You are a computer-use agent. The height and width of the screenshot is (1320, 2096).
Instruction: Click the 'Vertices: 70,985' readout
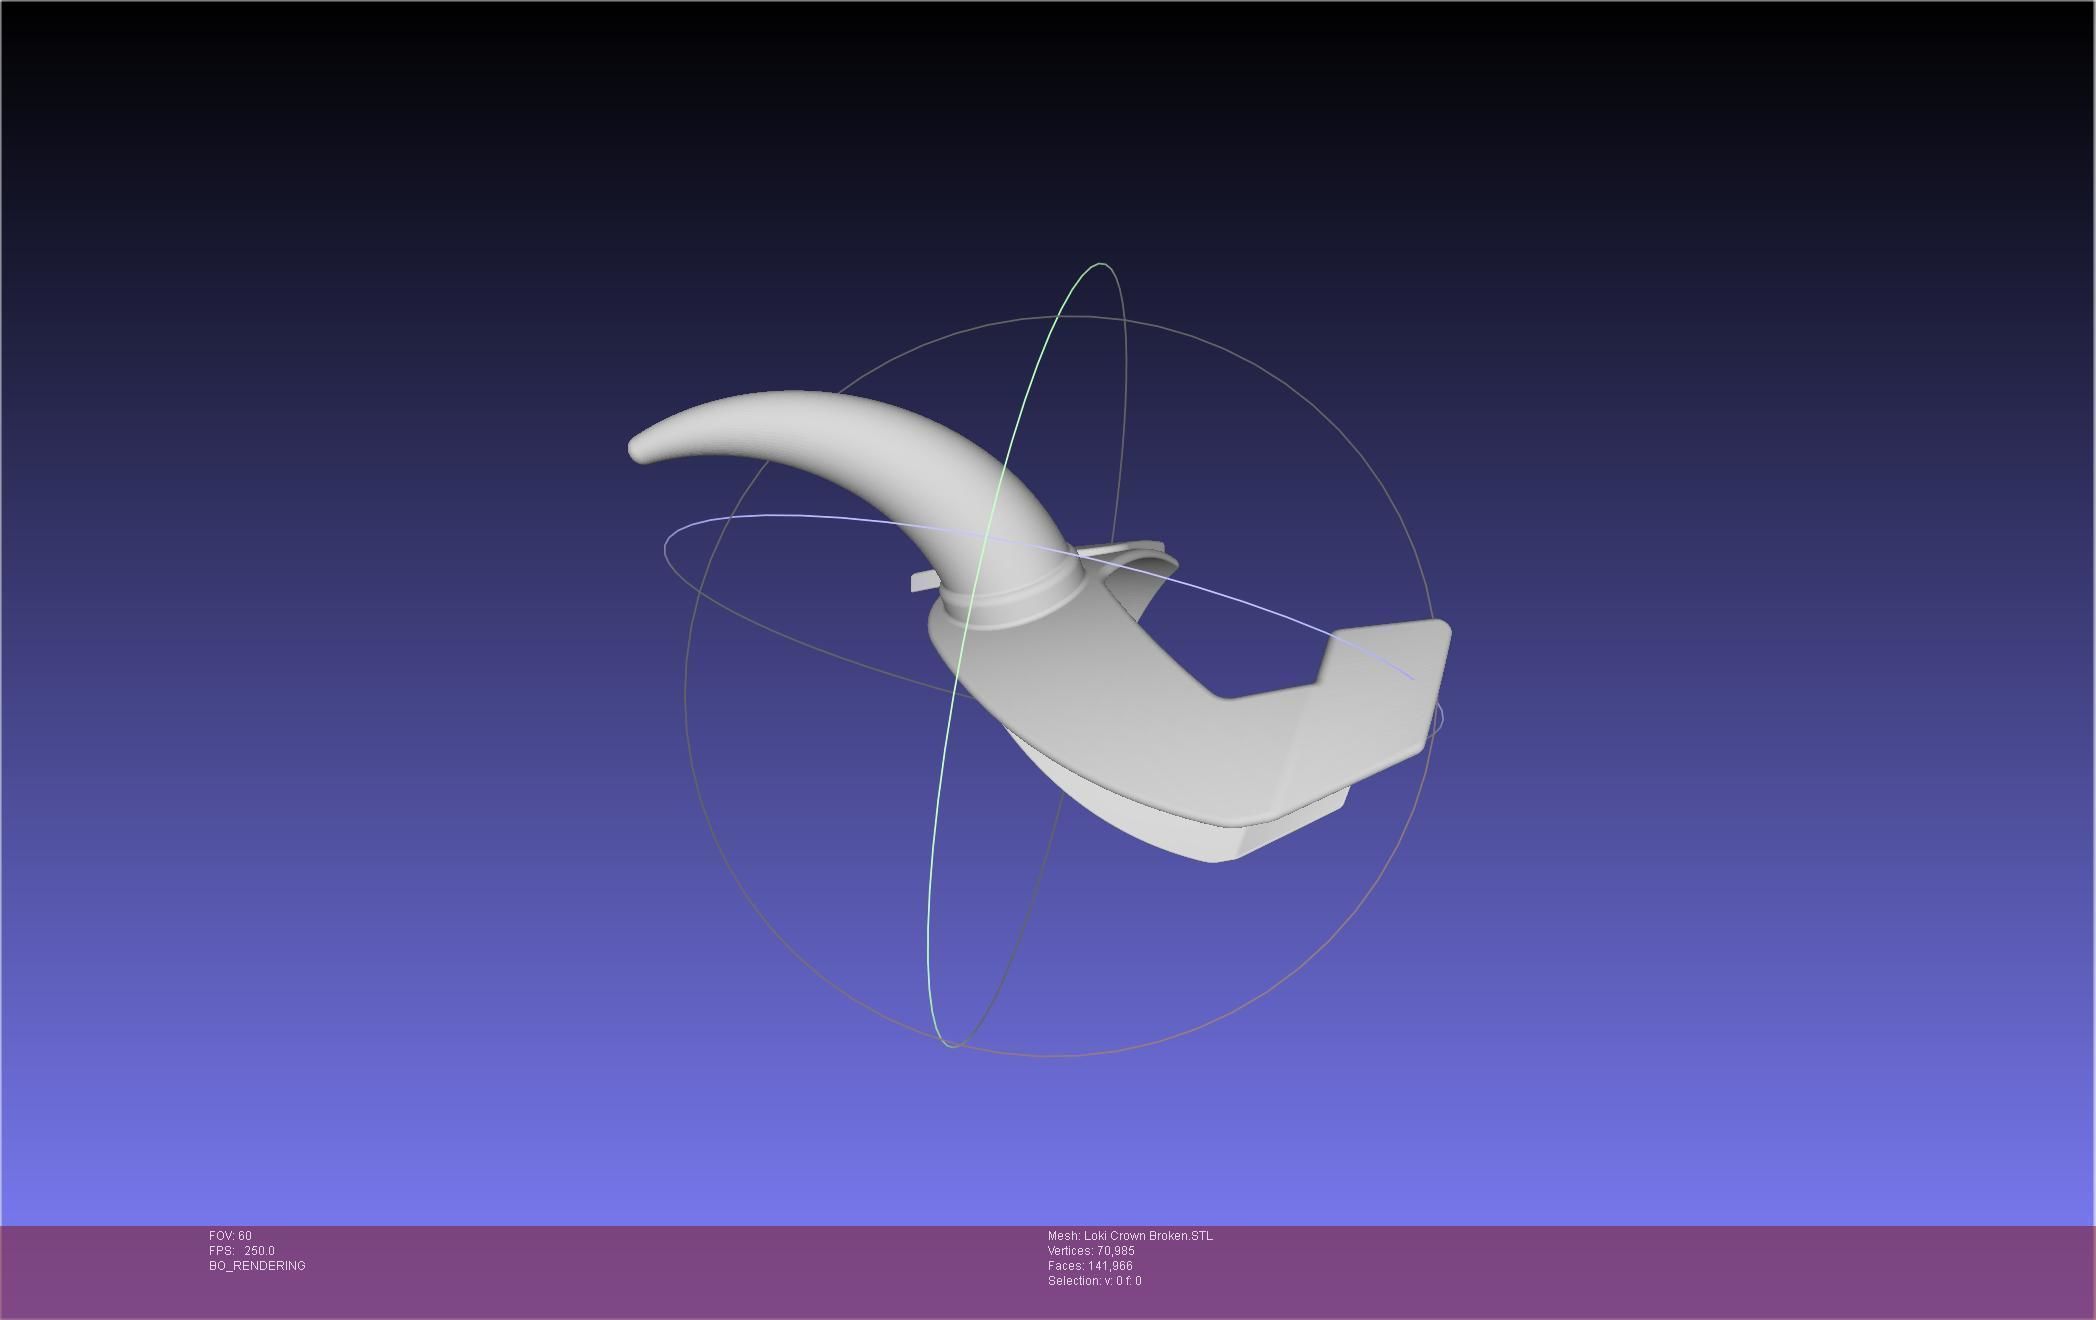click(1091, 1251)
